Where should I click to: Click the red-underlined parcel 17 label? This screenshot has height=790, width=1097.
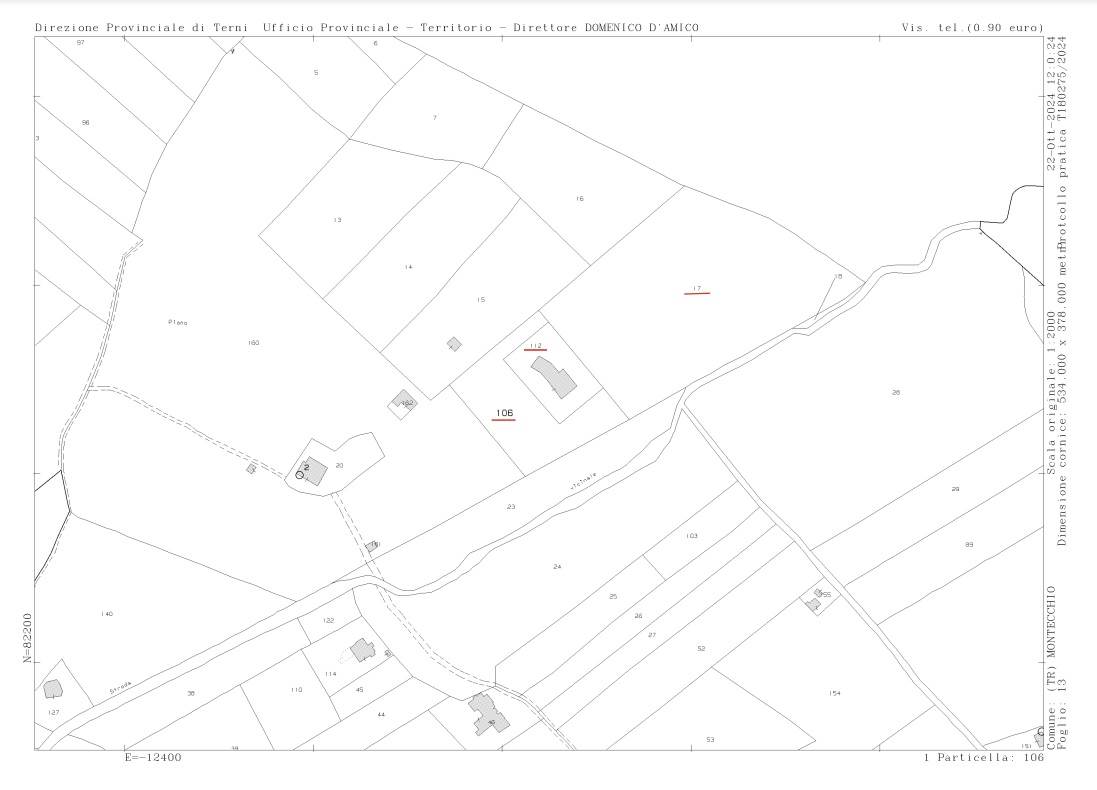[697, 288]
